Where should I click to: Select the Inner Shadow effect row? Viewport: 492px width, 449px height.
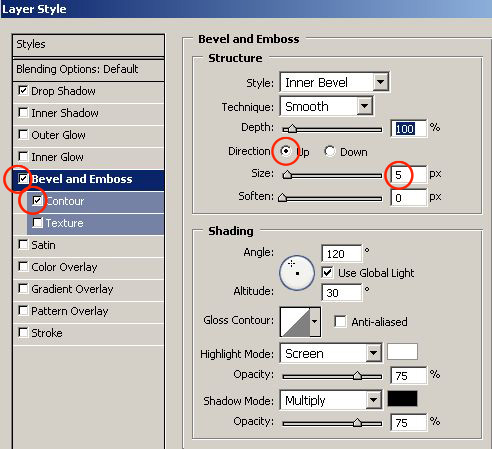coord(88,113)
